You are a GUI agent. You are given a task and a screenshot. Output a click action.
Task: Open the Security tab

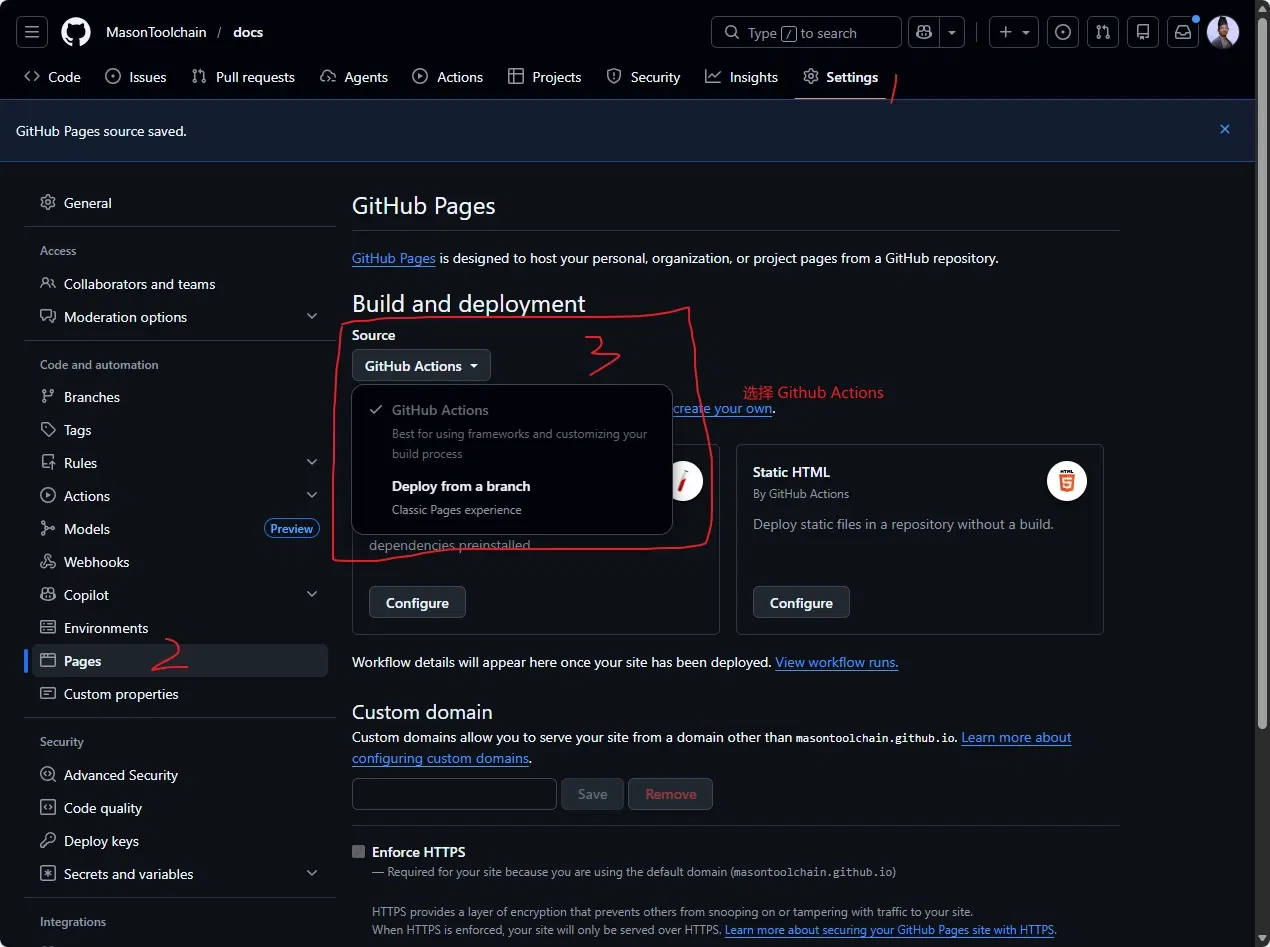point(643,77)
